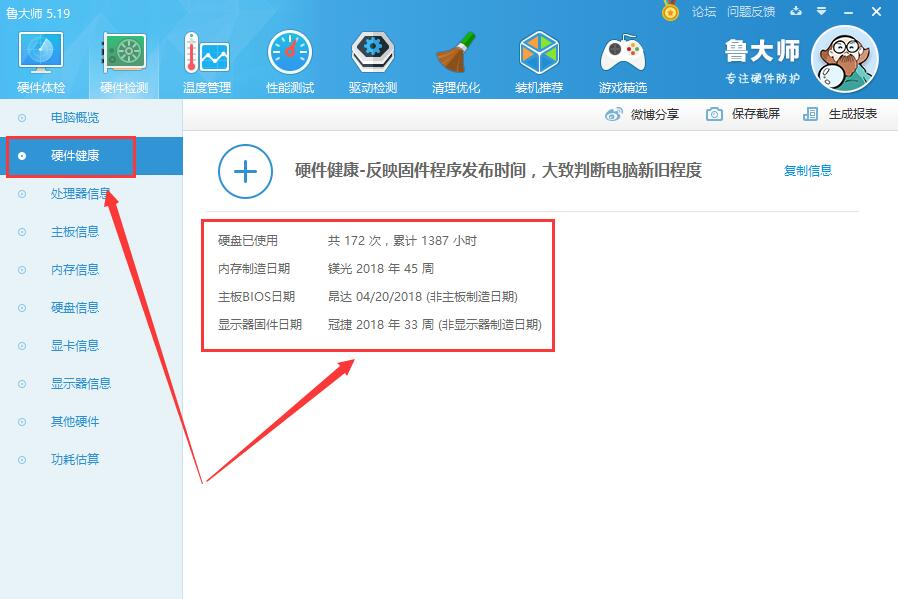Click the radio dot beside 显卡信息

click(22, 346)
